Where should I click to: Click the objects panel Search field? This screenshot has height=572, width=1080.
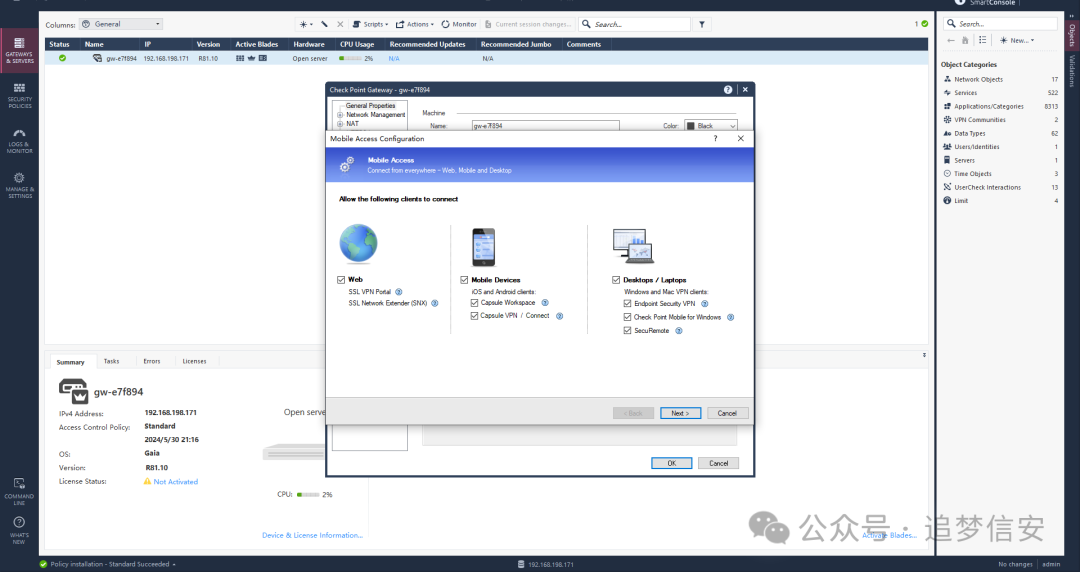(1001, 23)
